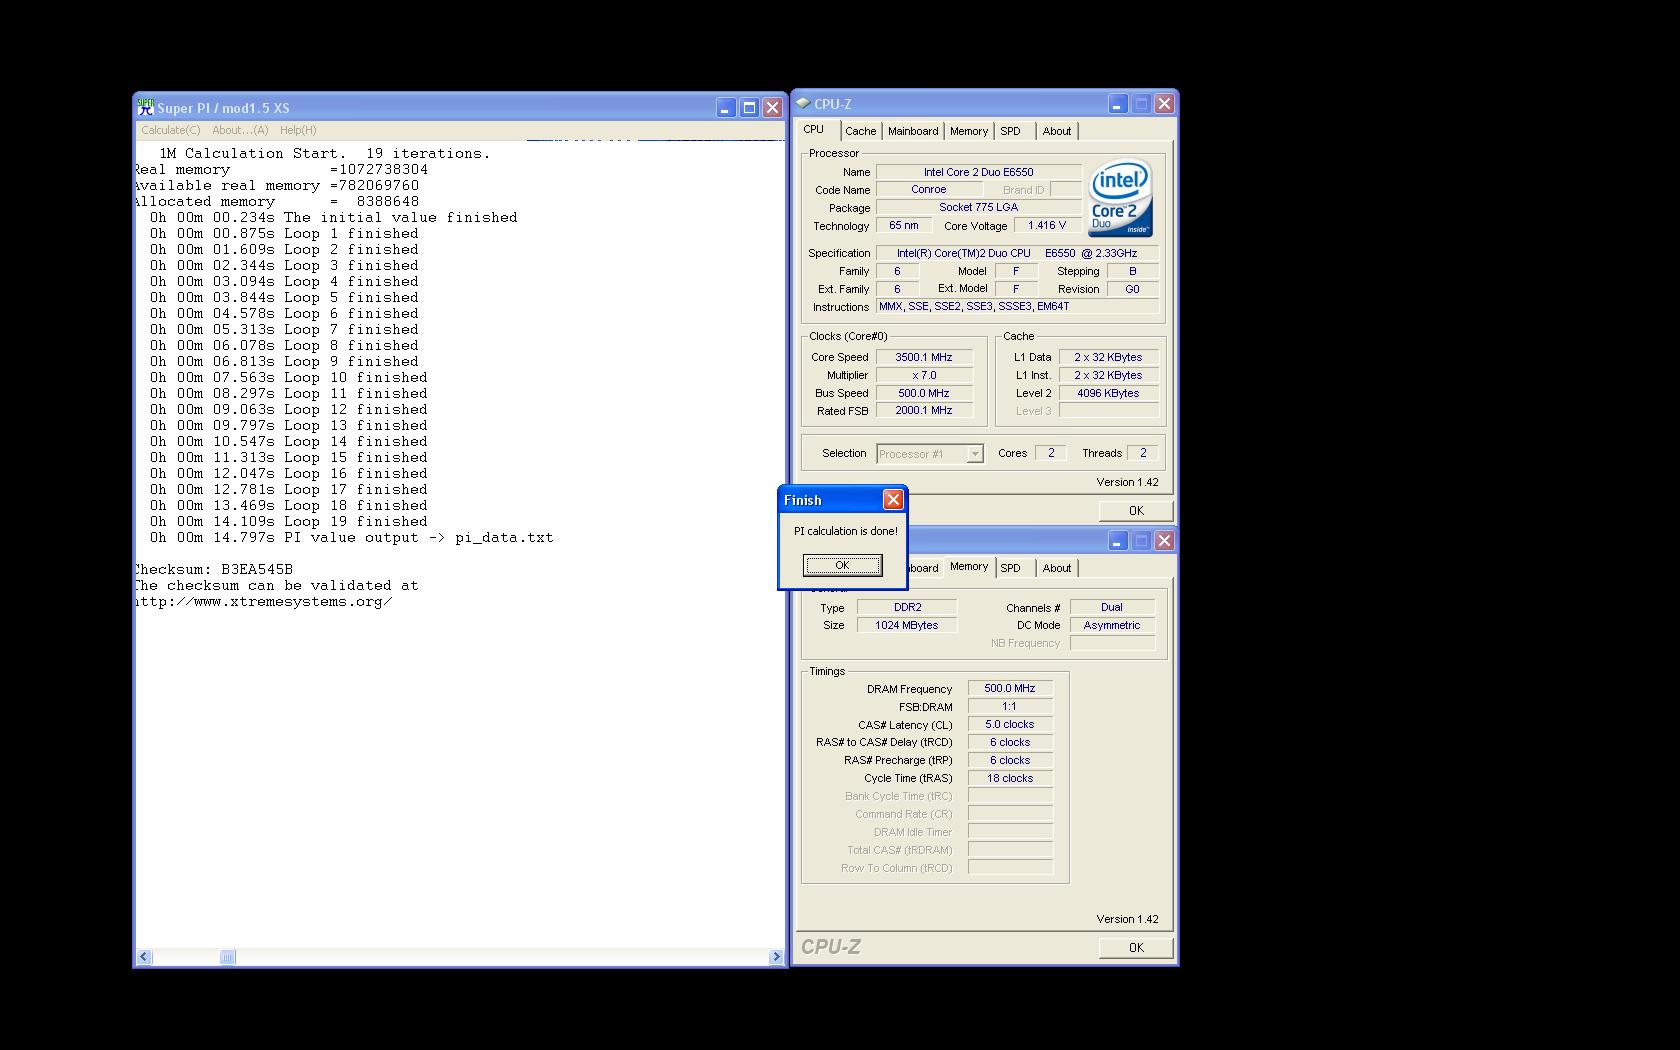The height and width of the screenshot is (1050, 1680).
Task: Click the 1M Calculation Start line
Action: pos(325,153)
